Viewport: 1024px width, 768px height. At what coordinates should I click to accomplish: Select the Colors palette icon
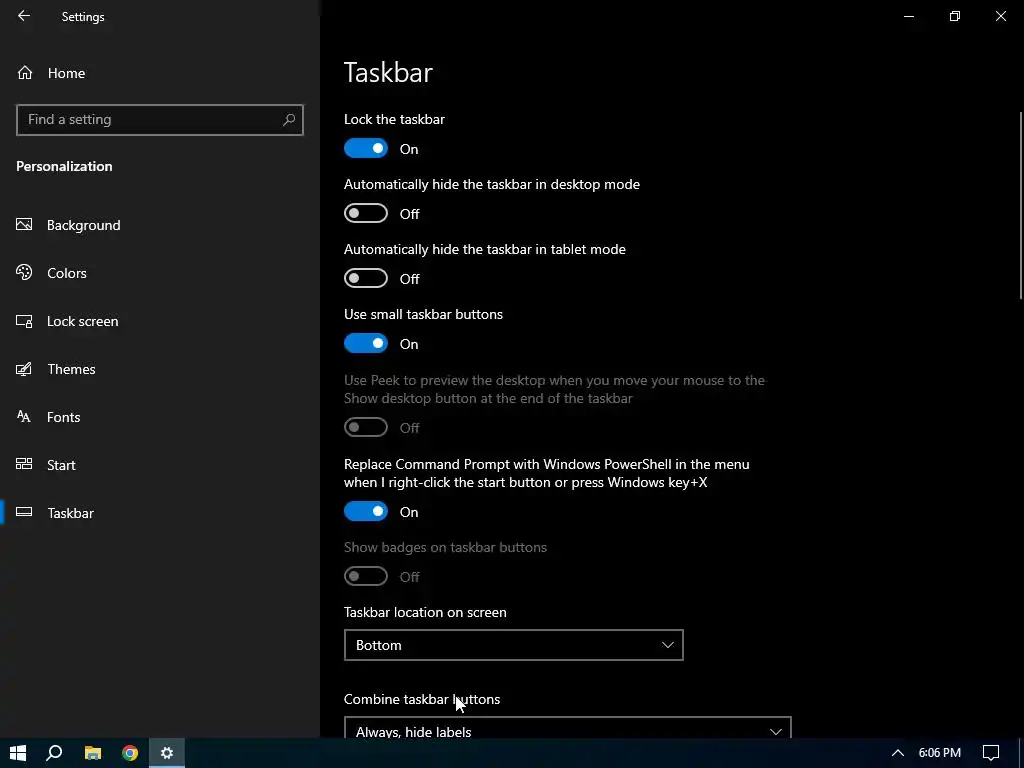(24, 272)
